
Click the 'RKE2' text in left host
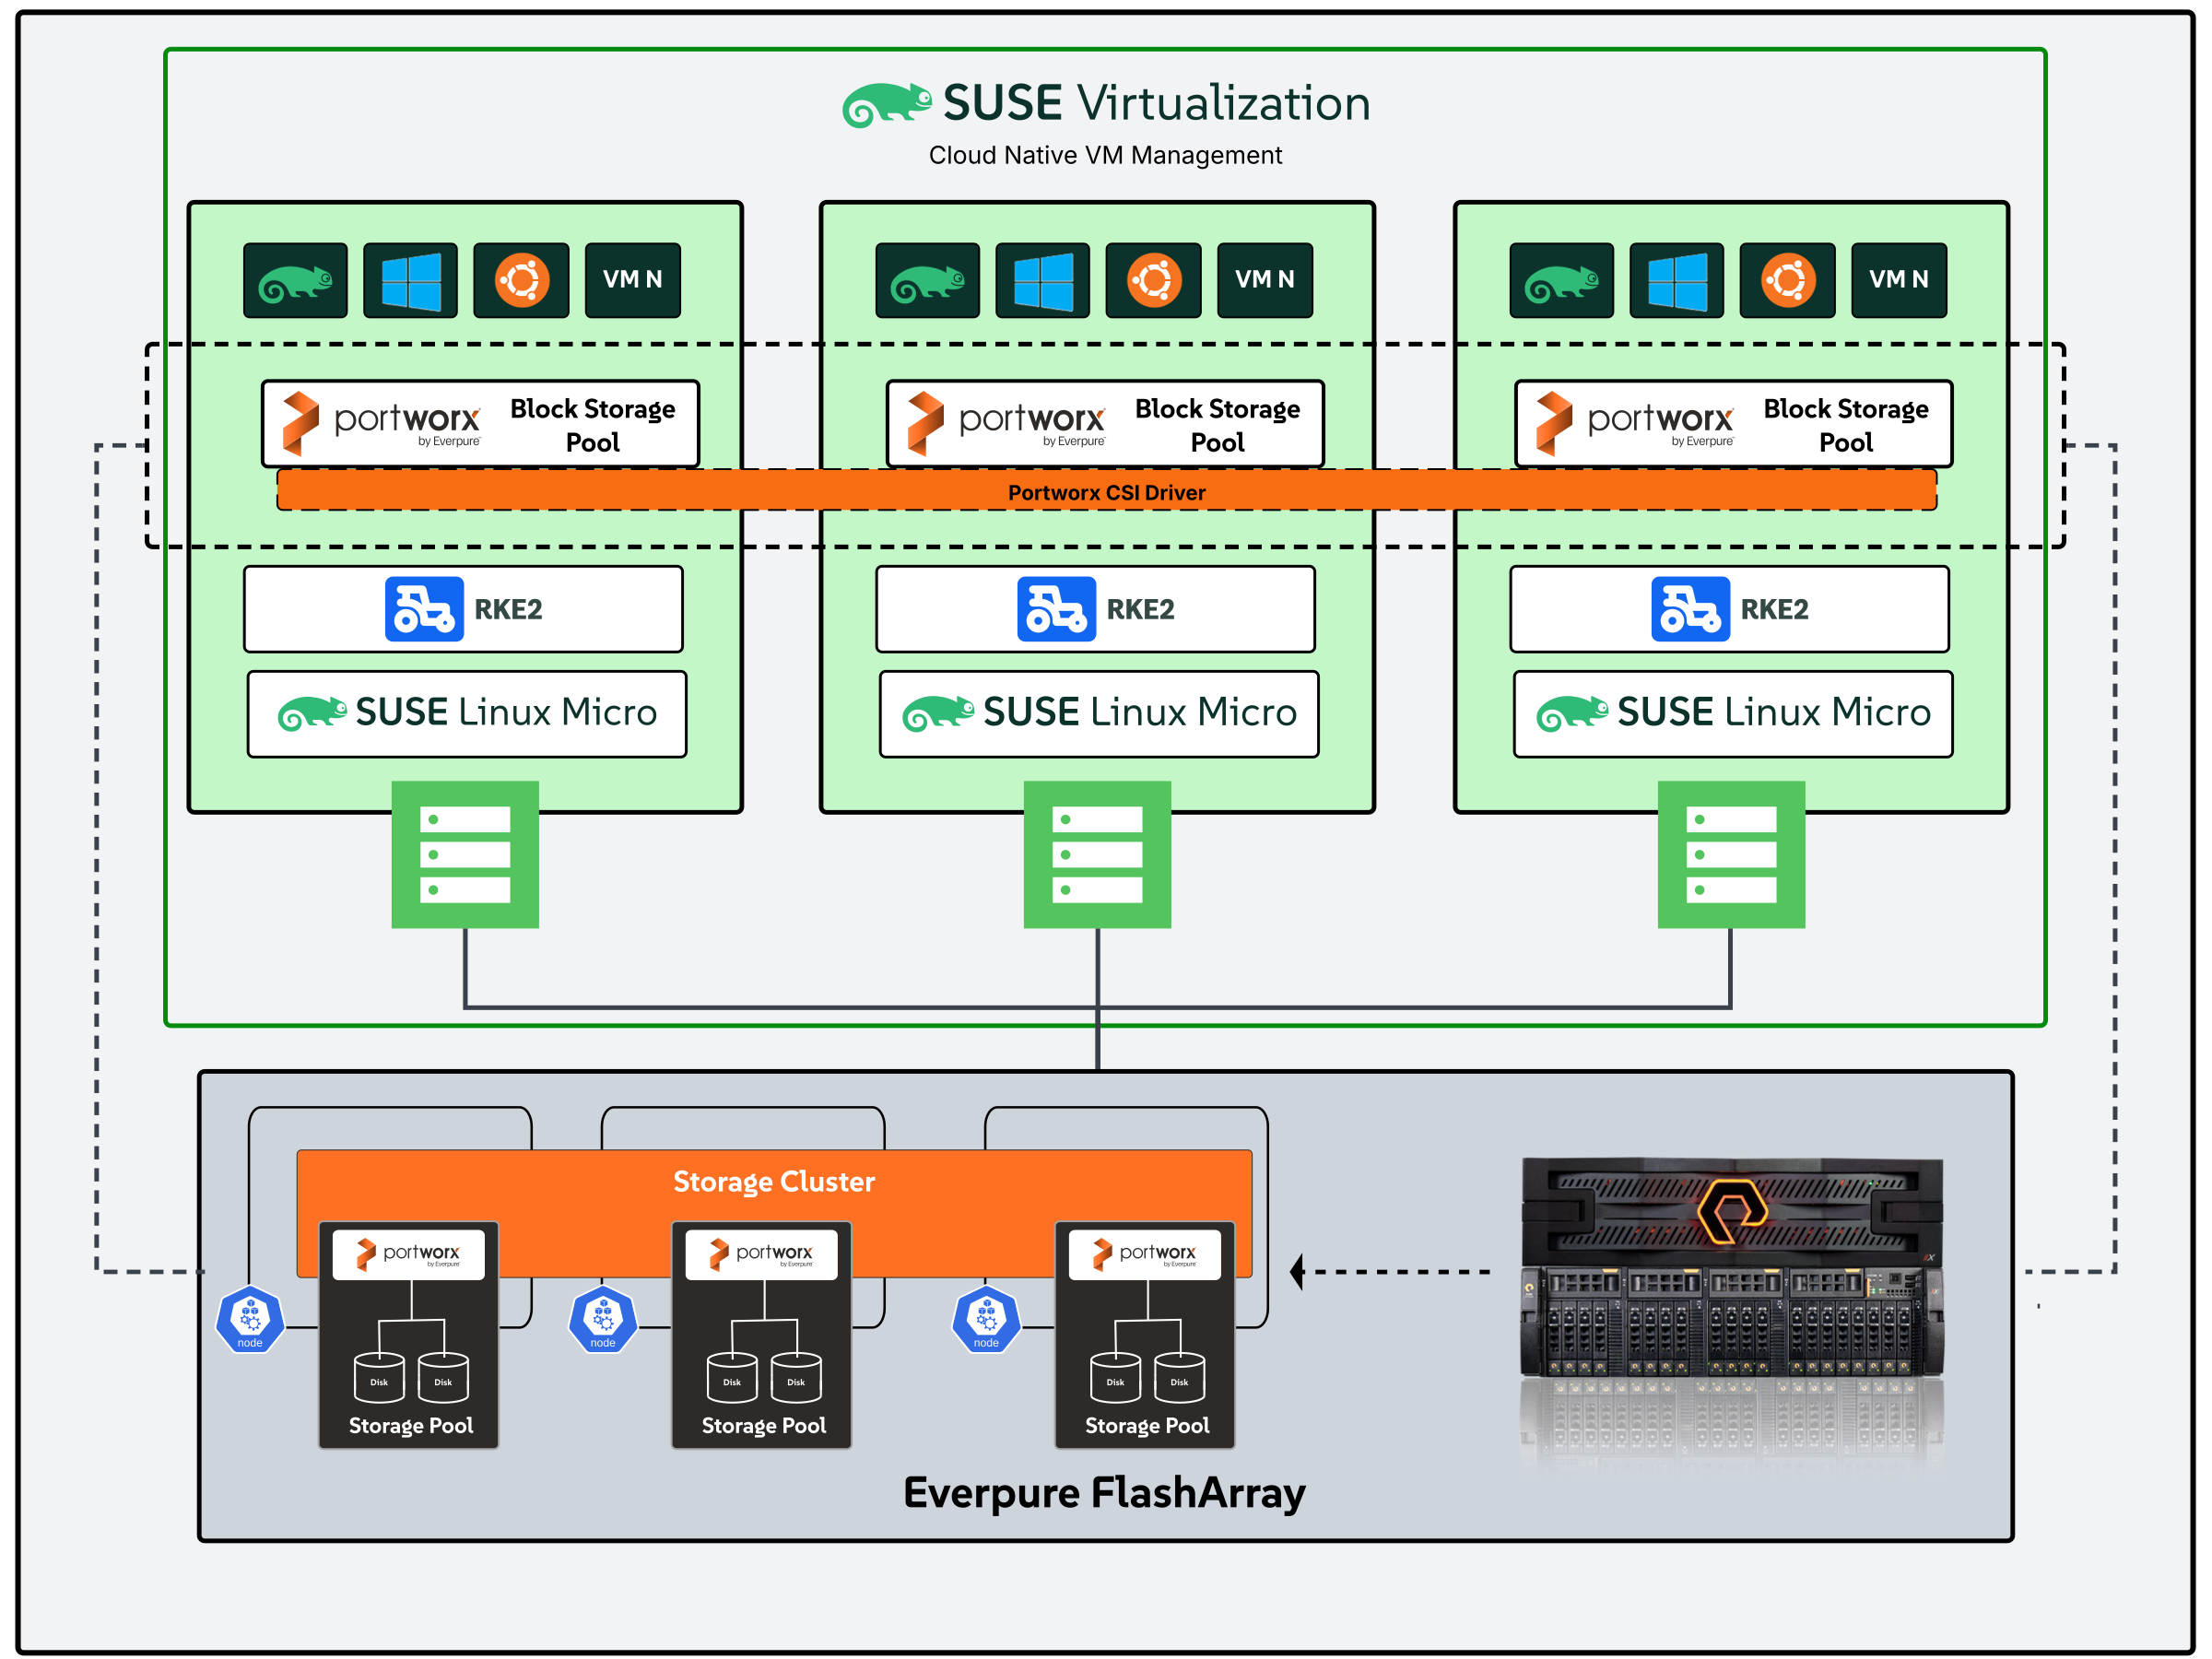pyautogui.click(x=508, y=609)
